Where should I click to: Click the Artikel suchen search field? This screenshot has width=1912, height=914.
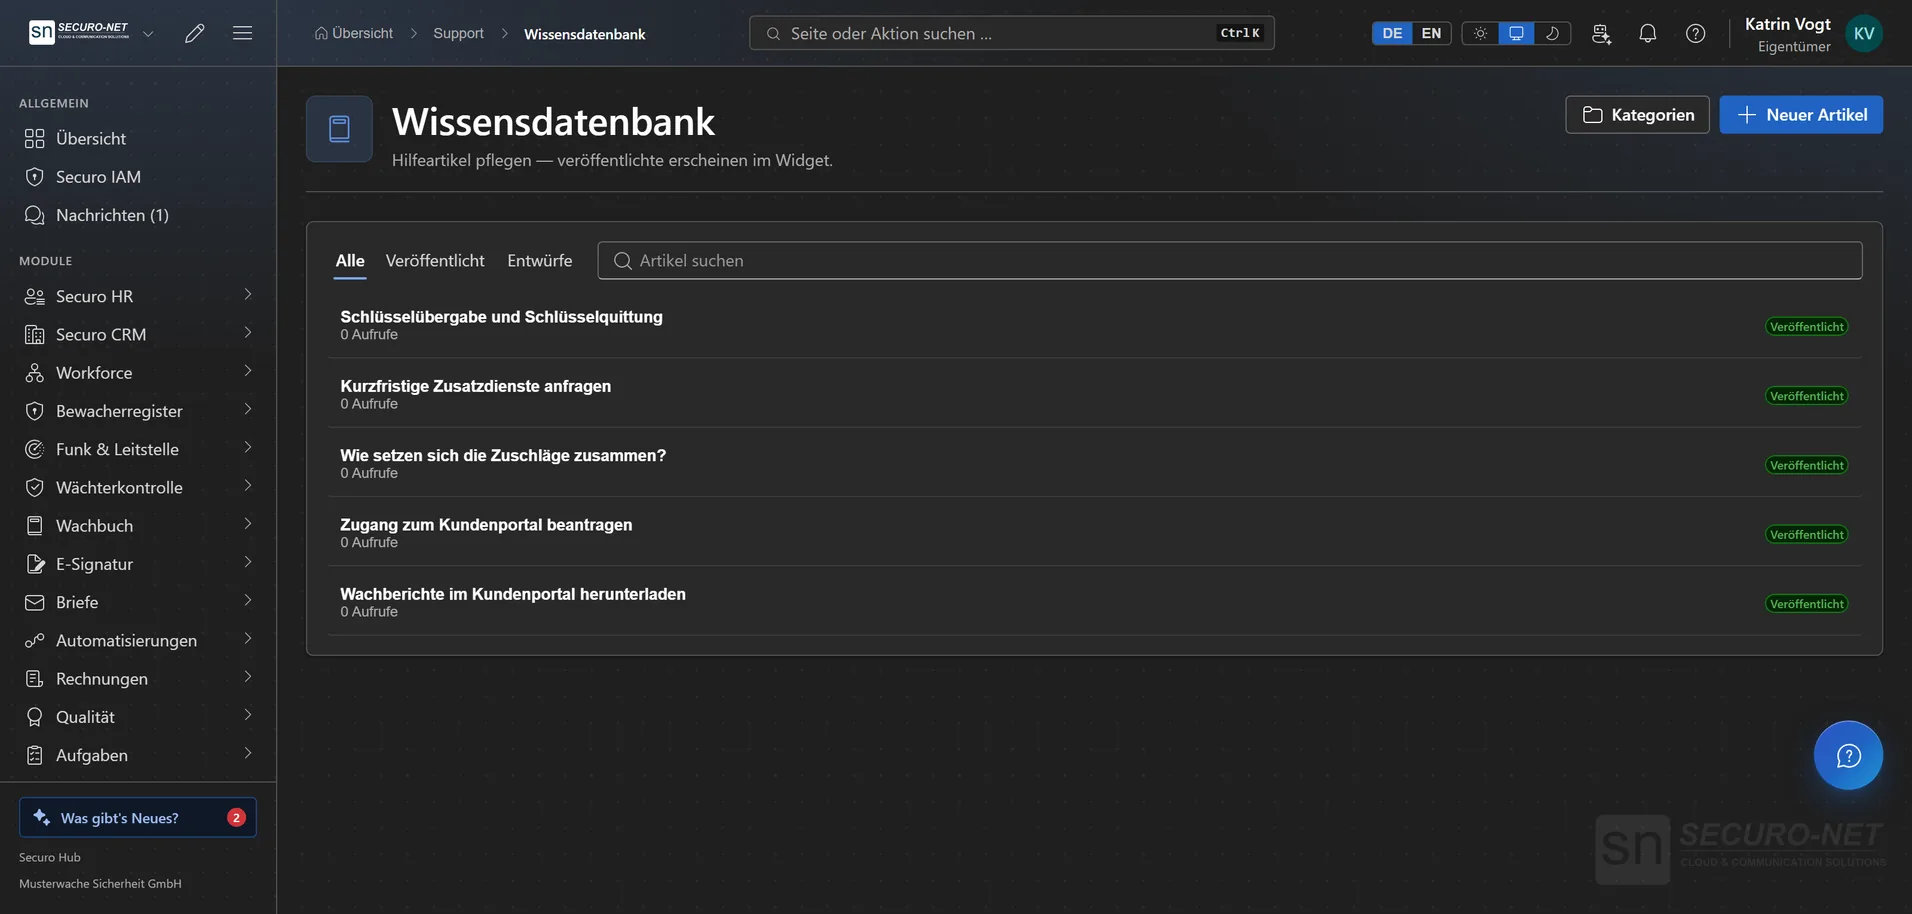1230,260
